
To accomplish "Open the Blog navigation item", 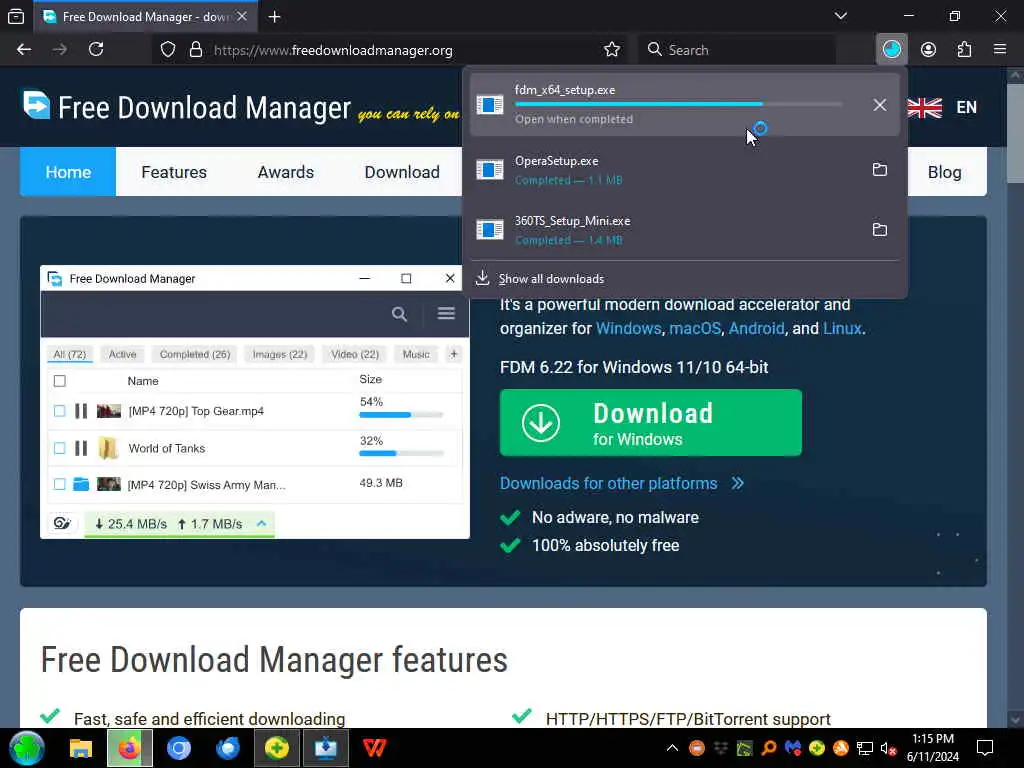I will [944, 172].
